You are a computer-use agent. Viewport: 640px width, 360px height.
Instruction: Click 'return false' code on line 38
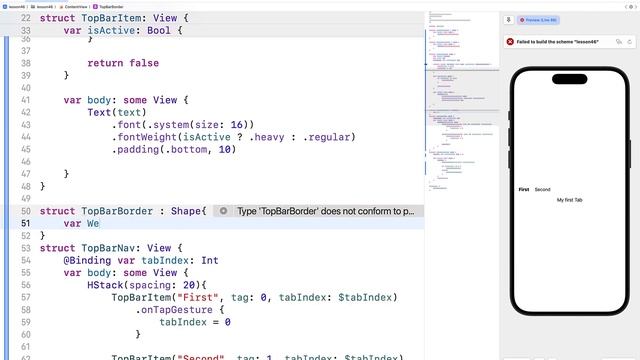pos(123,63)
